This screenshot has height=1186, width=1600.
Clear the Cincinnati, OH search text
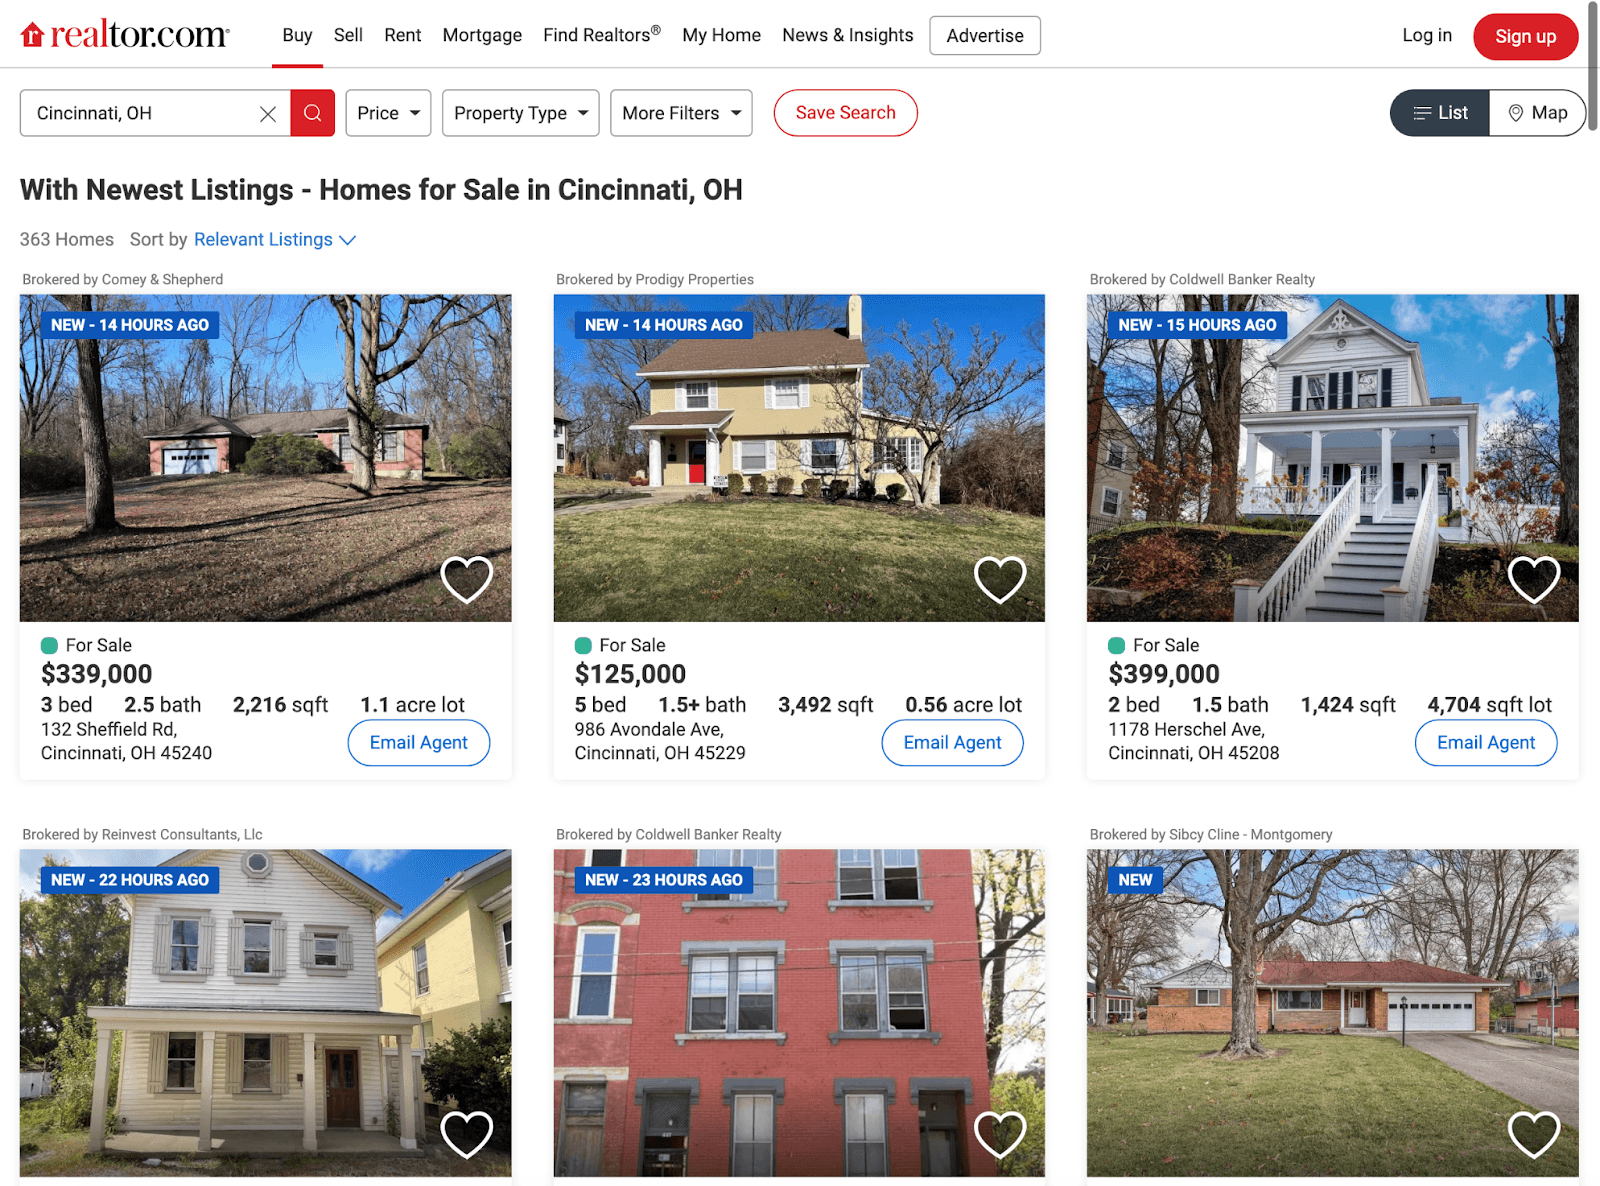pyautogui.click(x=268, y=114)
